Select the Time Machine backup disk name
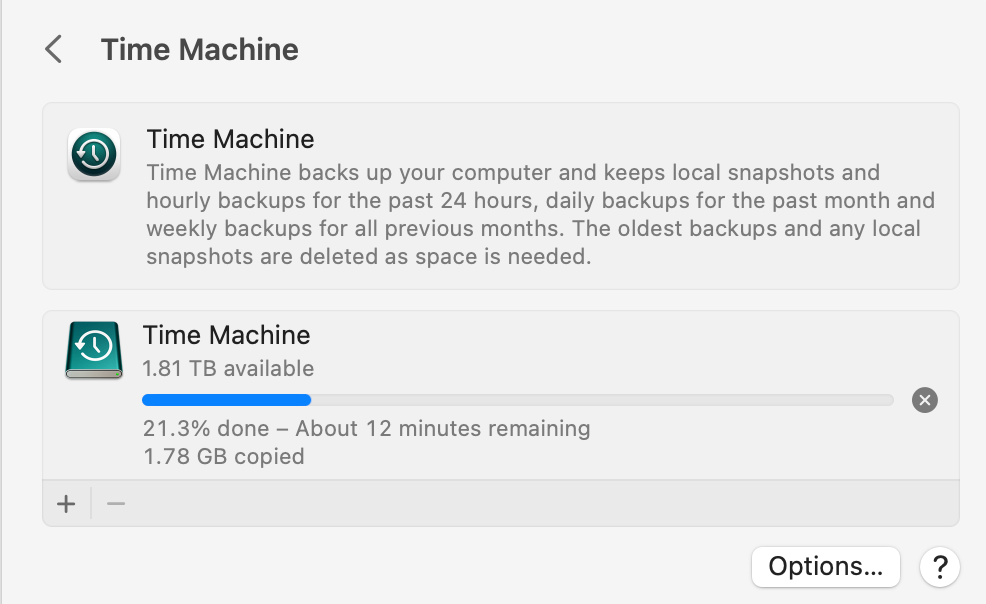 pos(226,335)
